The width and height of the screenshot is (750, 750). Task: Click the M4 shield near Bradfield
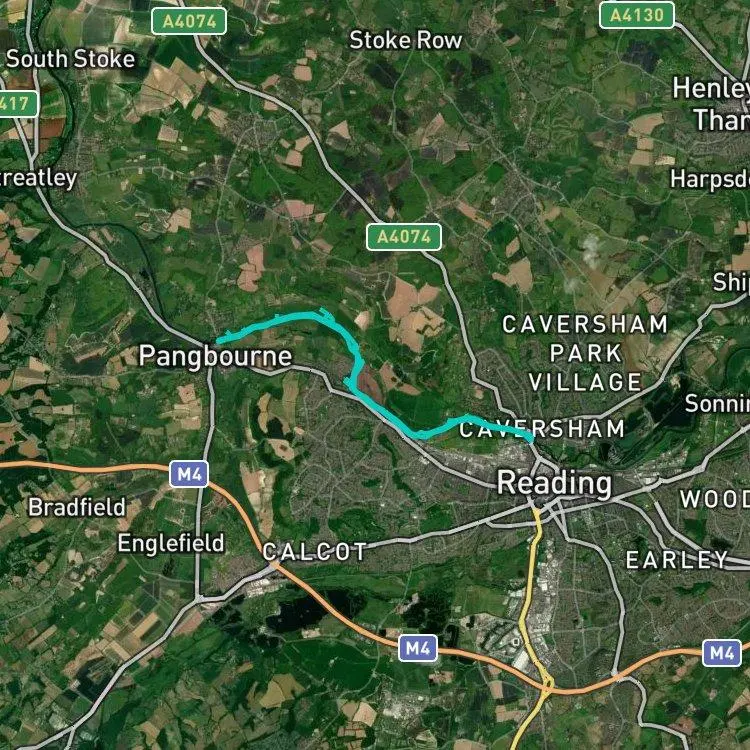(x=189, y=474)
